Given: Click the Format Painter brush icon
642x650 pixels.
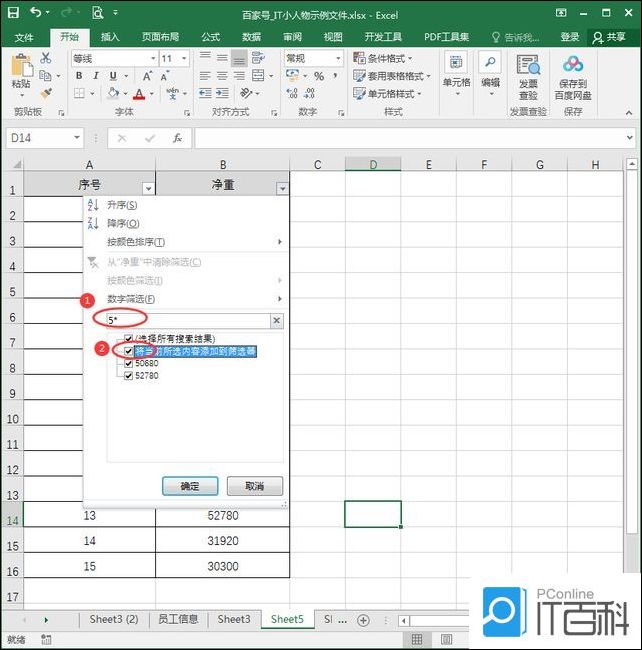Looking at the screenshot, I should point(46,93).
